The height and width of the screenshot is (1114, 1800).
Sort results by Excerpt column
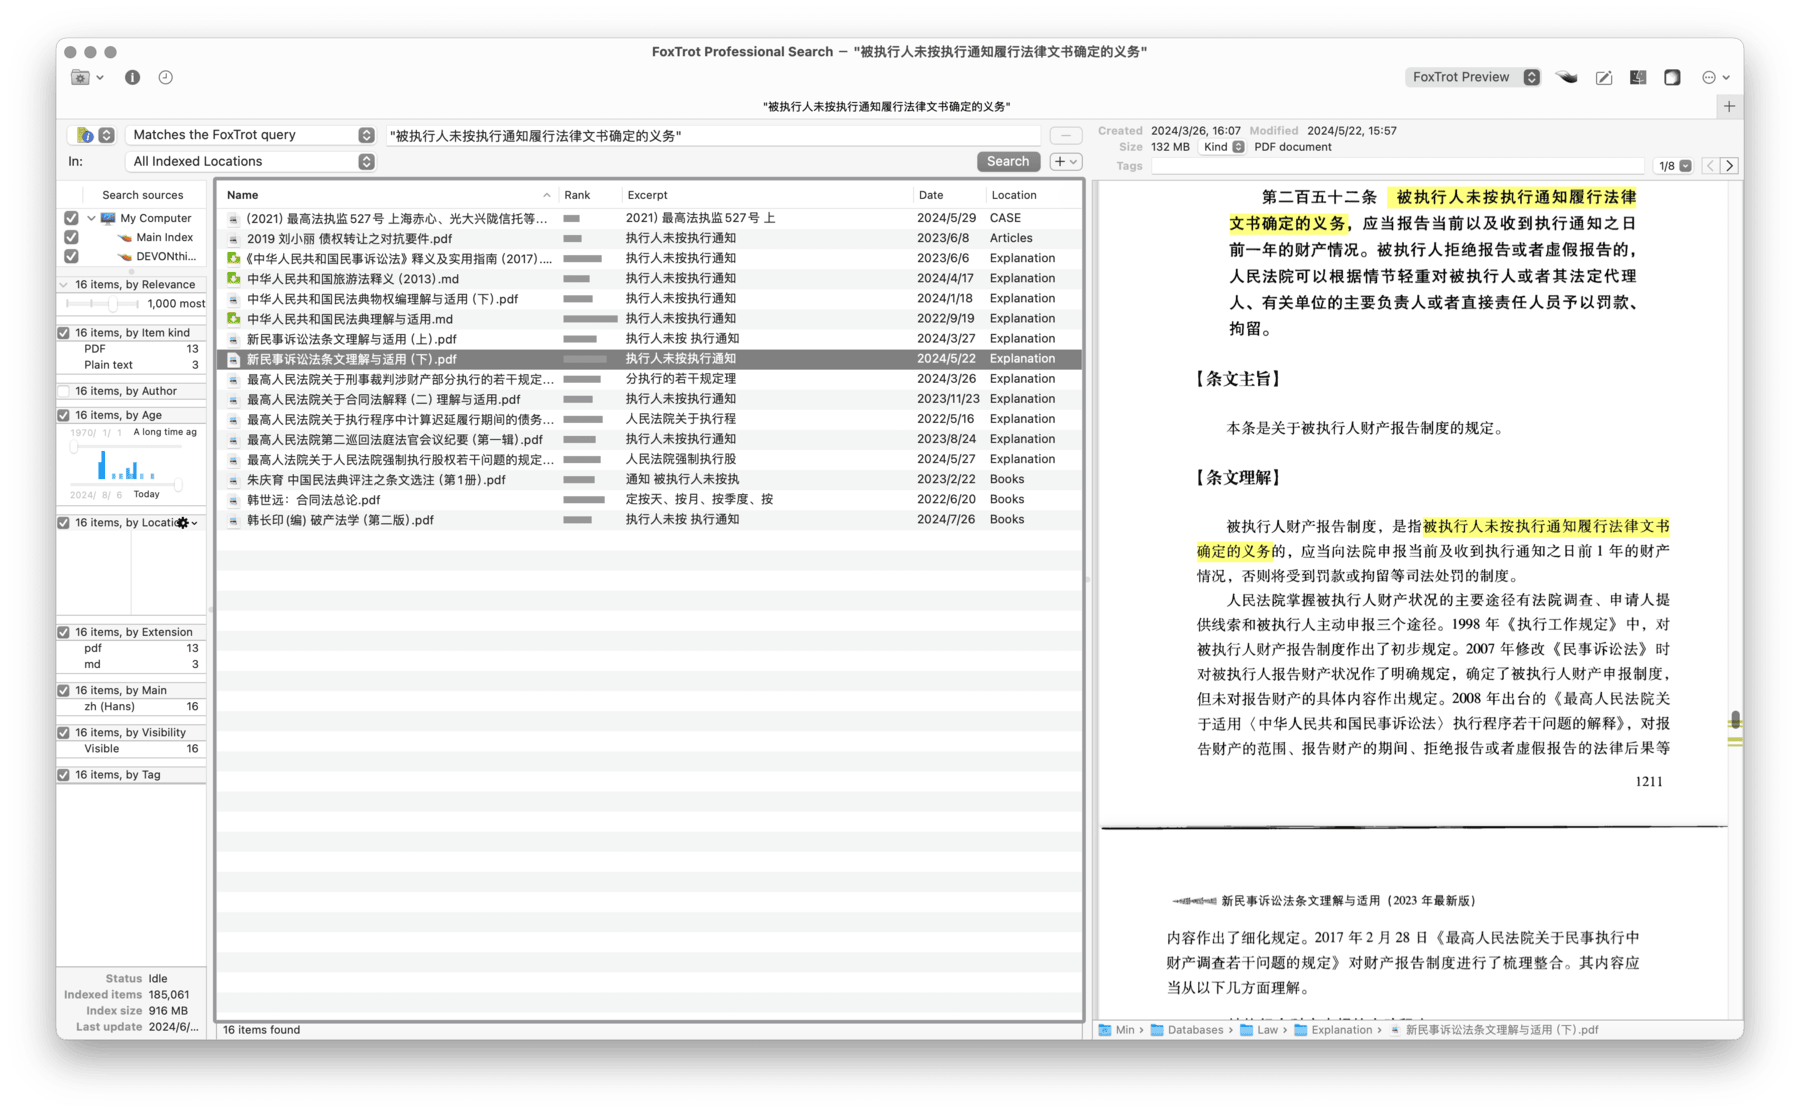(767, 195)
